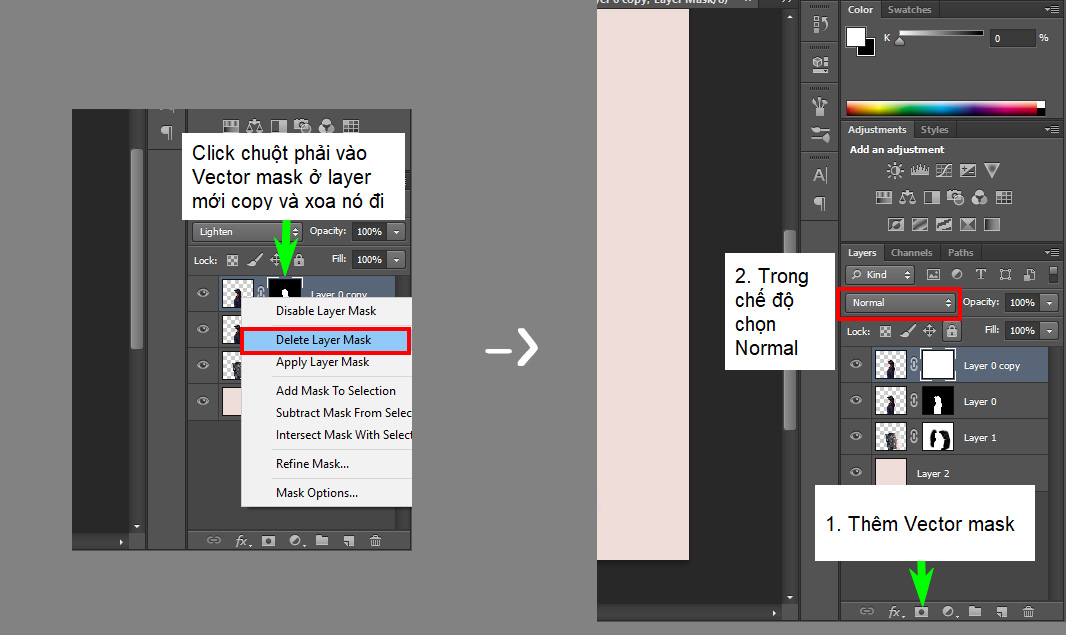The image size is (1066, 635).
Task: Add a Color Balance adjustment
Action: click(906, 198)
